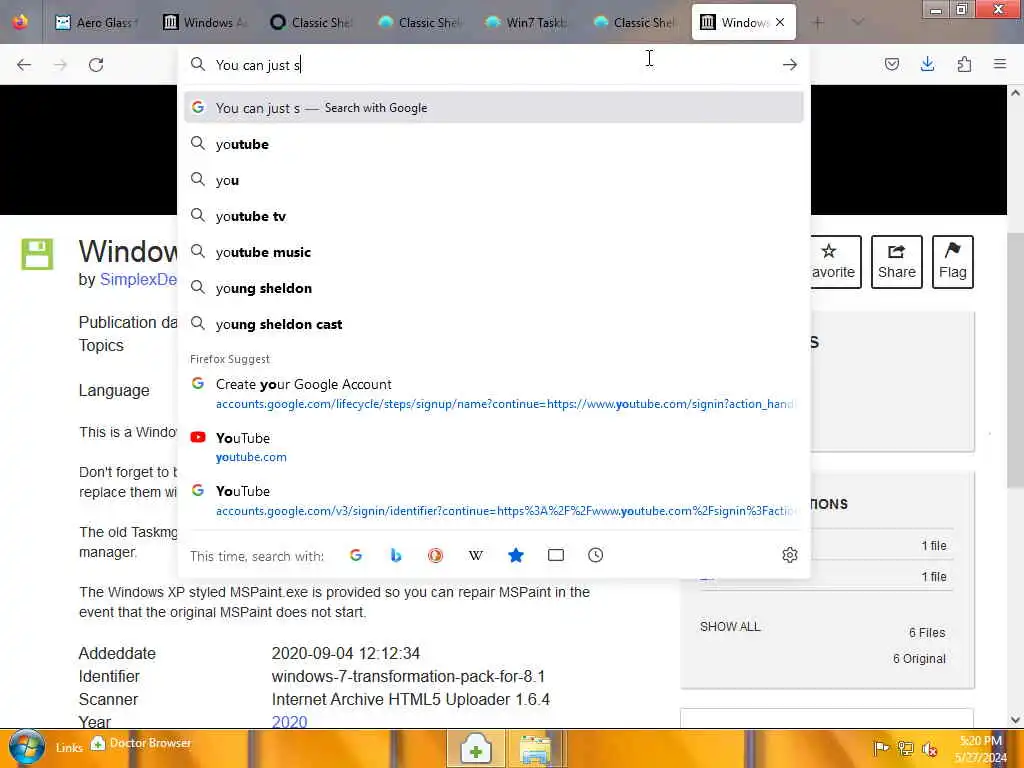Open Create your Google Account suggestion
This screenshot has height=768, width=1024.
coord(494,394)
